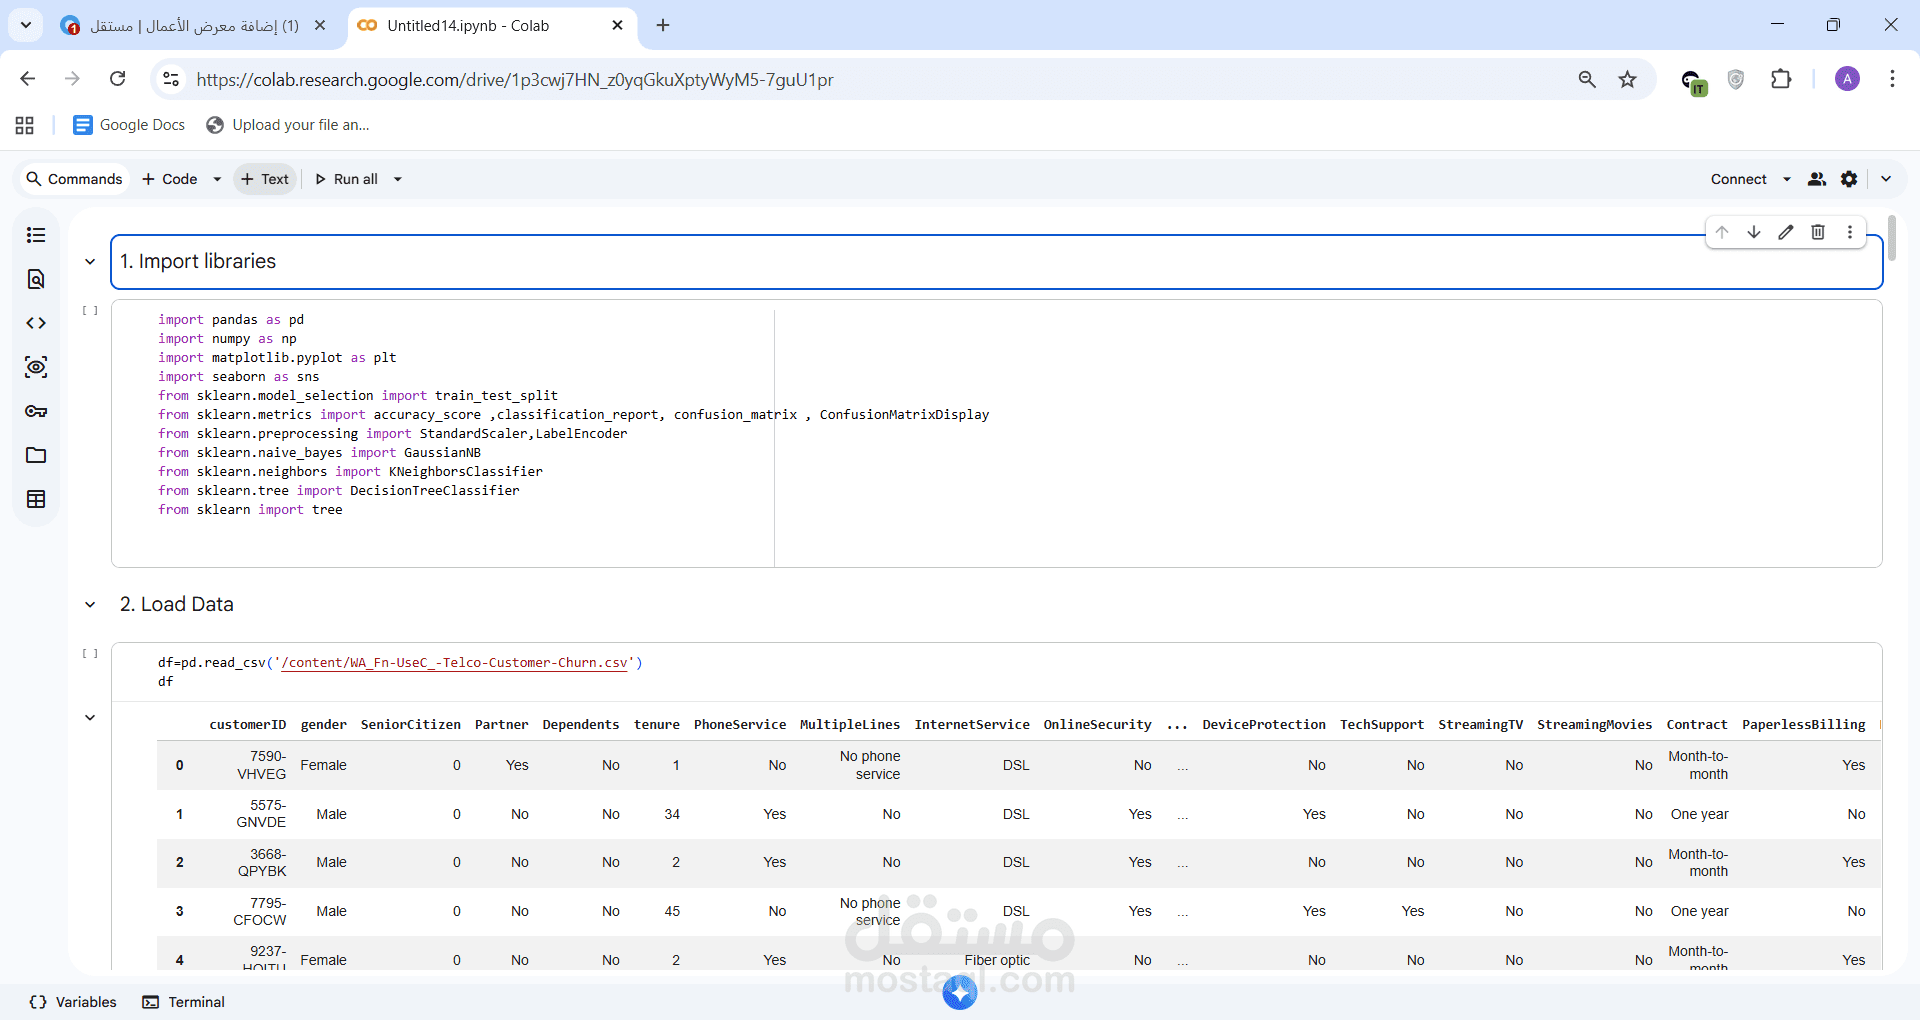
Task: Open the Files folder panel
Action: click(36, 455)
